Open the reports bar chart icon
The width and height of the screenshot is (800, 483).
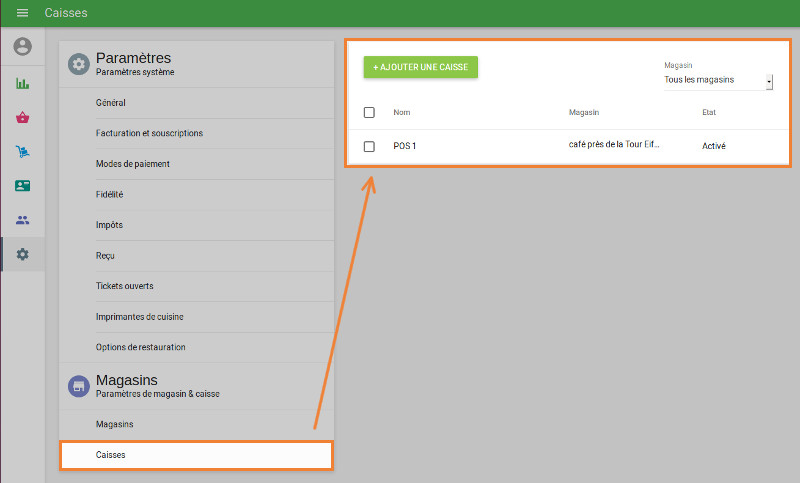(x=22, y=83)
